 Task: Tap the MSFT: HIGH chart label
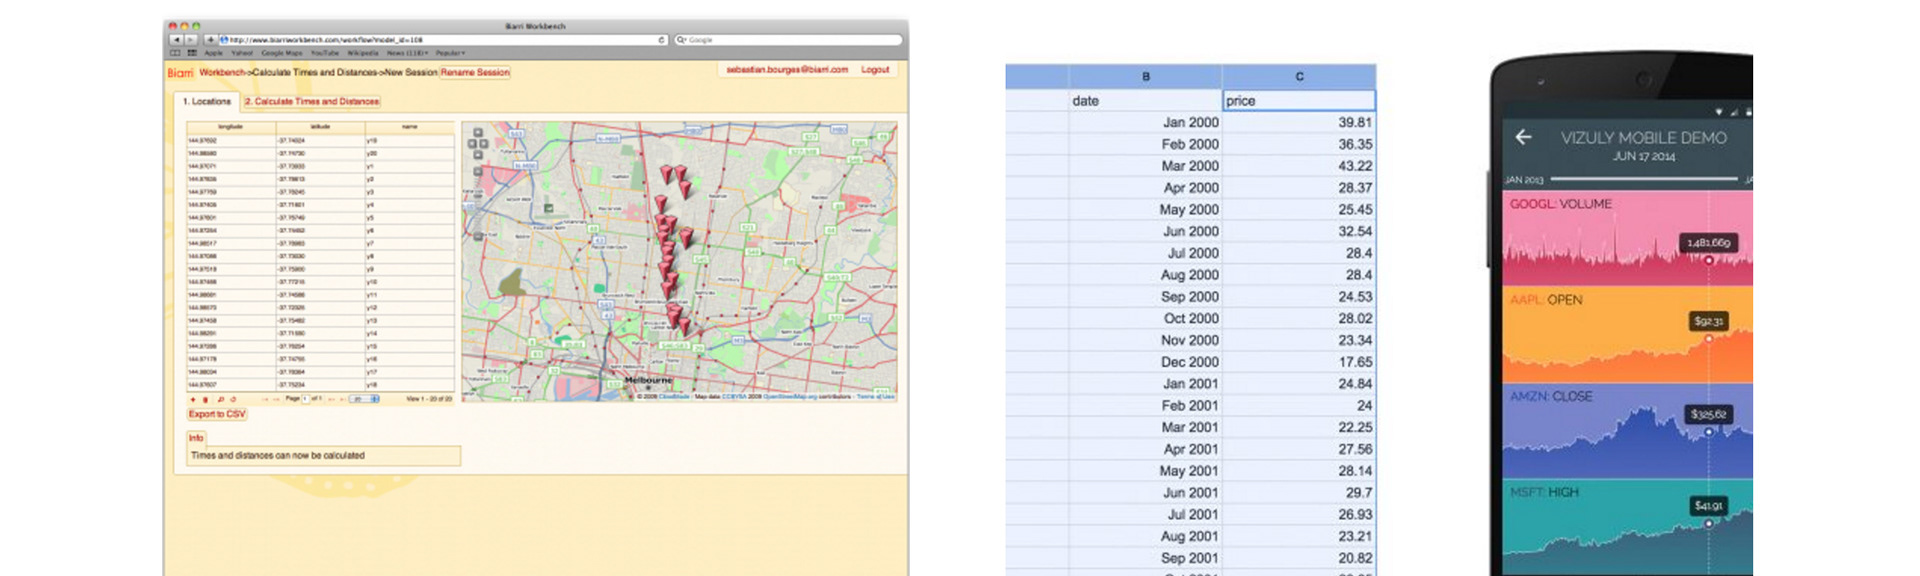1544,492
